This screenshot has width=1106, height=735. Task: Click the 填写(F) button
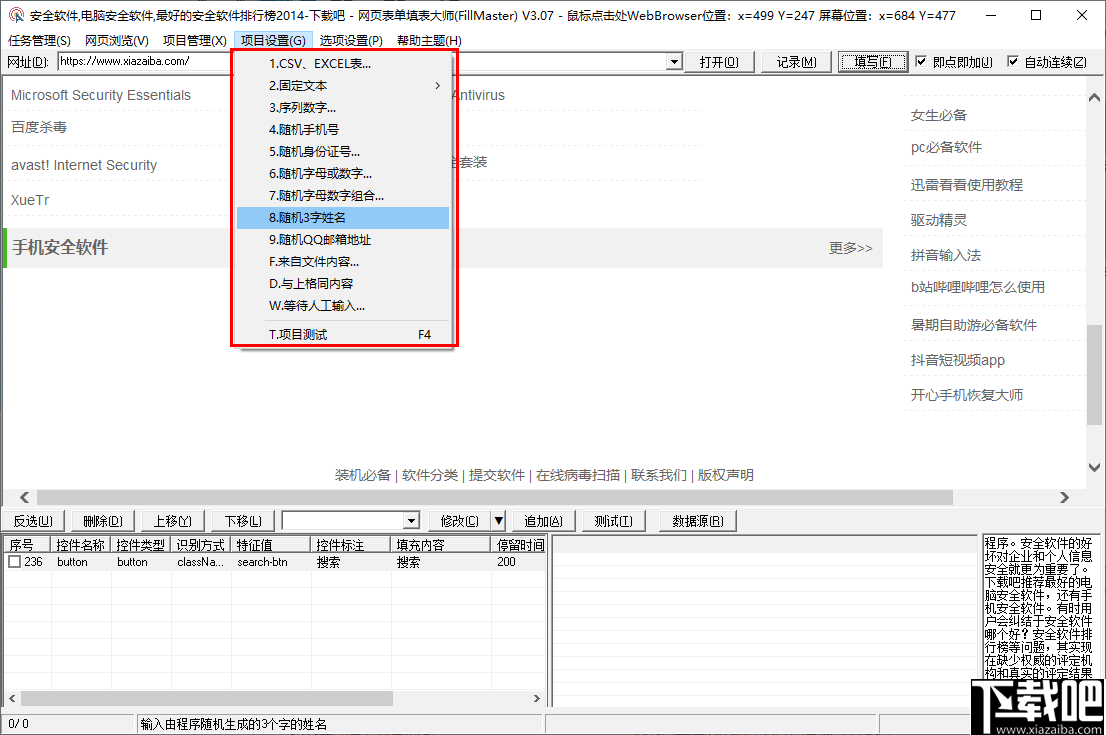[x=871, y=63]
